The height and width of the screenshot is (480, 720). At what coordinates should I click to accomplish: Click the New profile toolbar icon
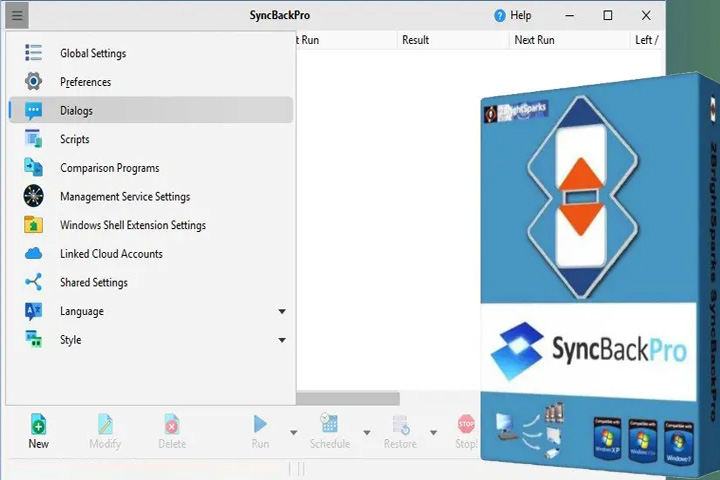pos(39,424)
